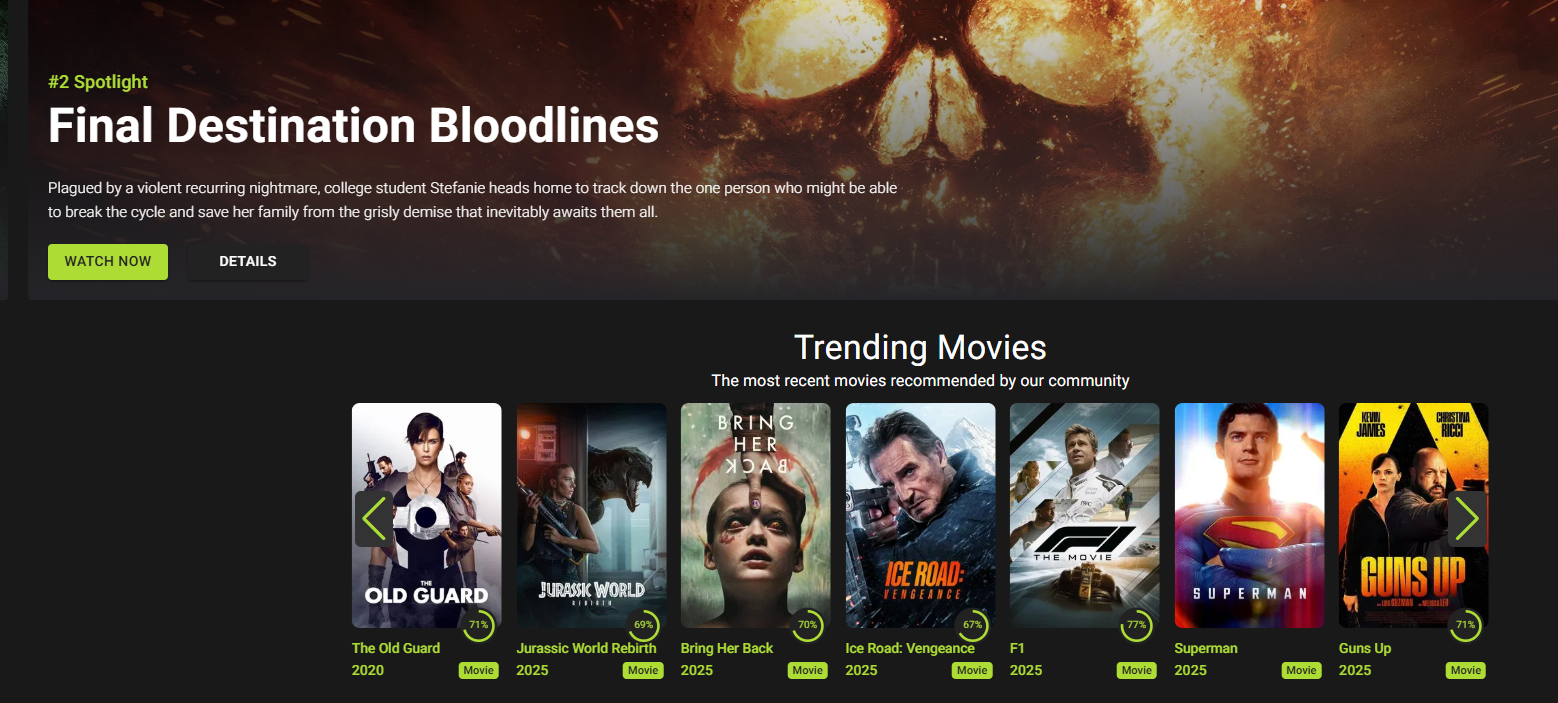Click the WATCH NOW button
This screenshot has width=1558, height=703.
108,261
